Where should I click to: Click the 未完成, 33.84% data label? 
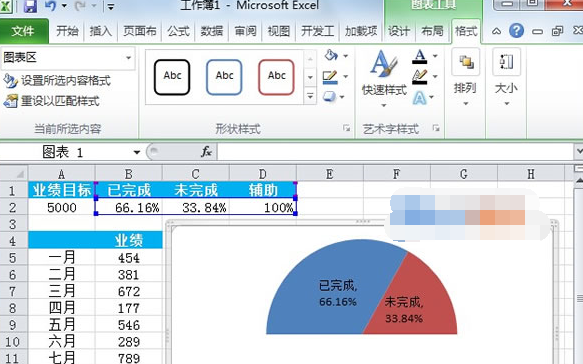coord(404,310)
